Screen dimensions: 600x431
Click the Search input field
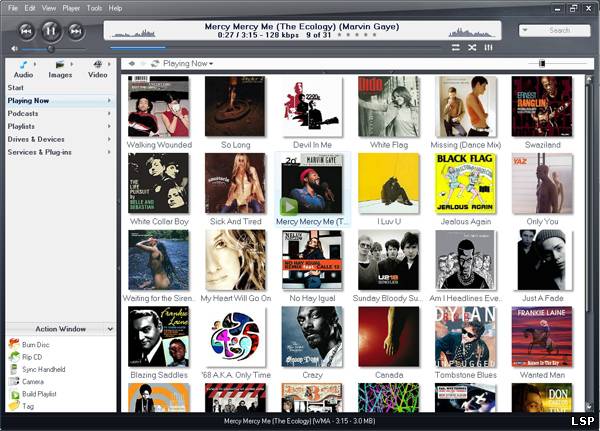tap(558, 30)
